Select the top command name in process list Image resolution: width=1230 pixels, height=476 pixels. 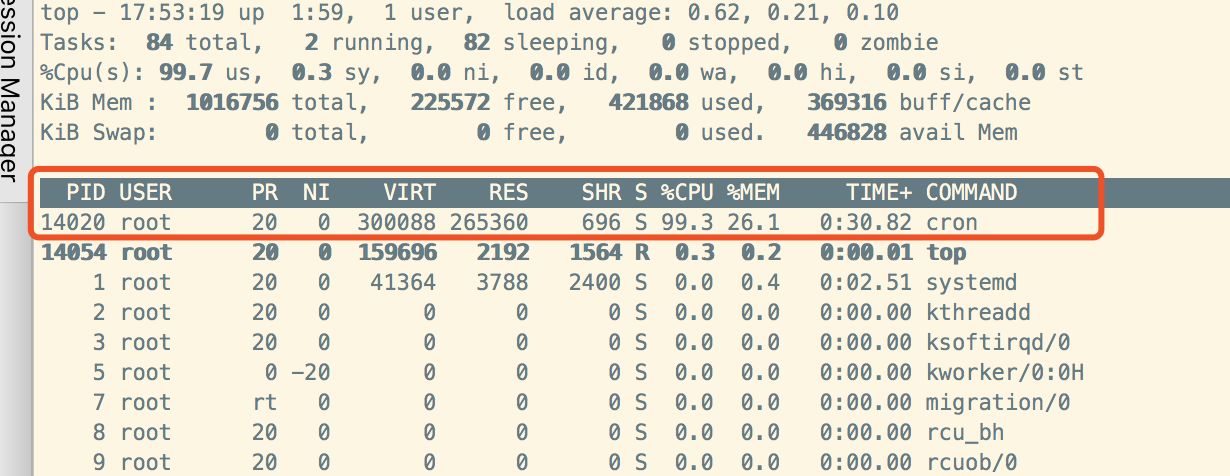tap(946, 252)
